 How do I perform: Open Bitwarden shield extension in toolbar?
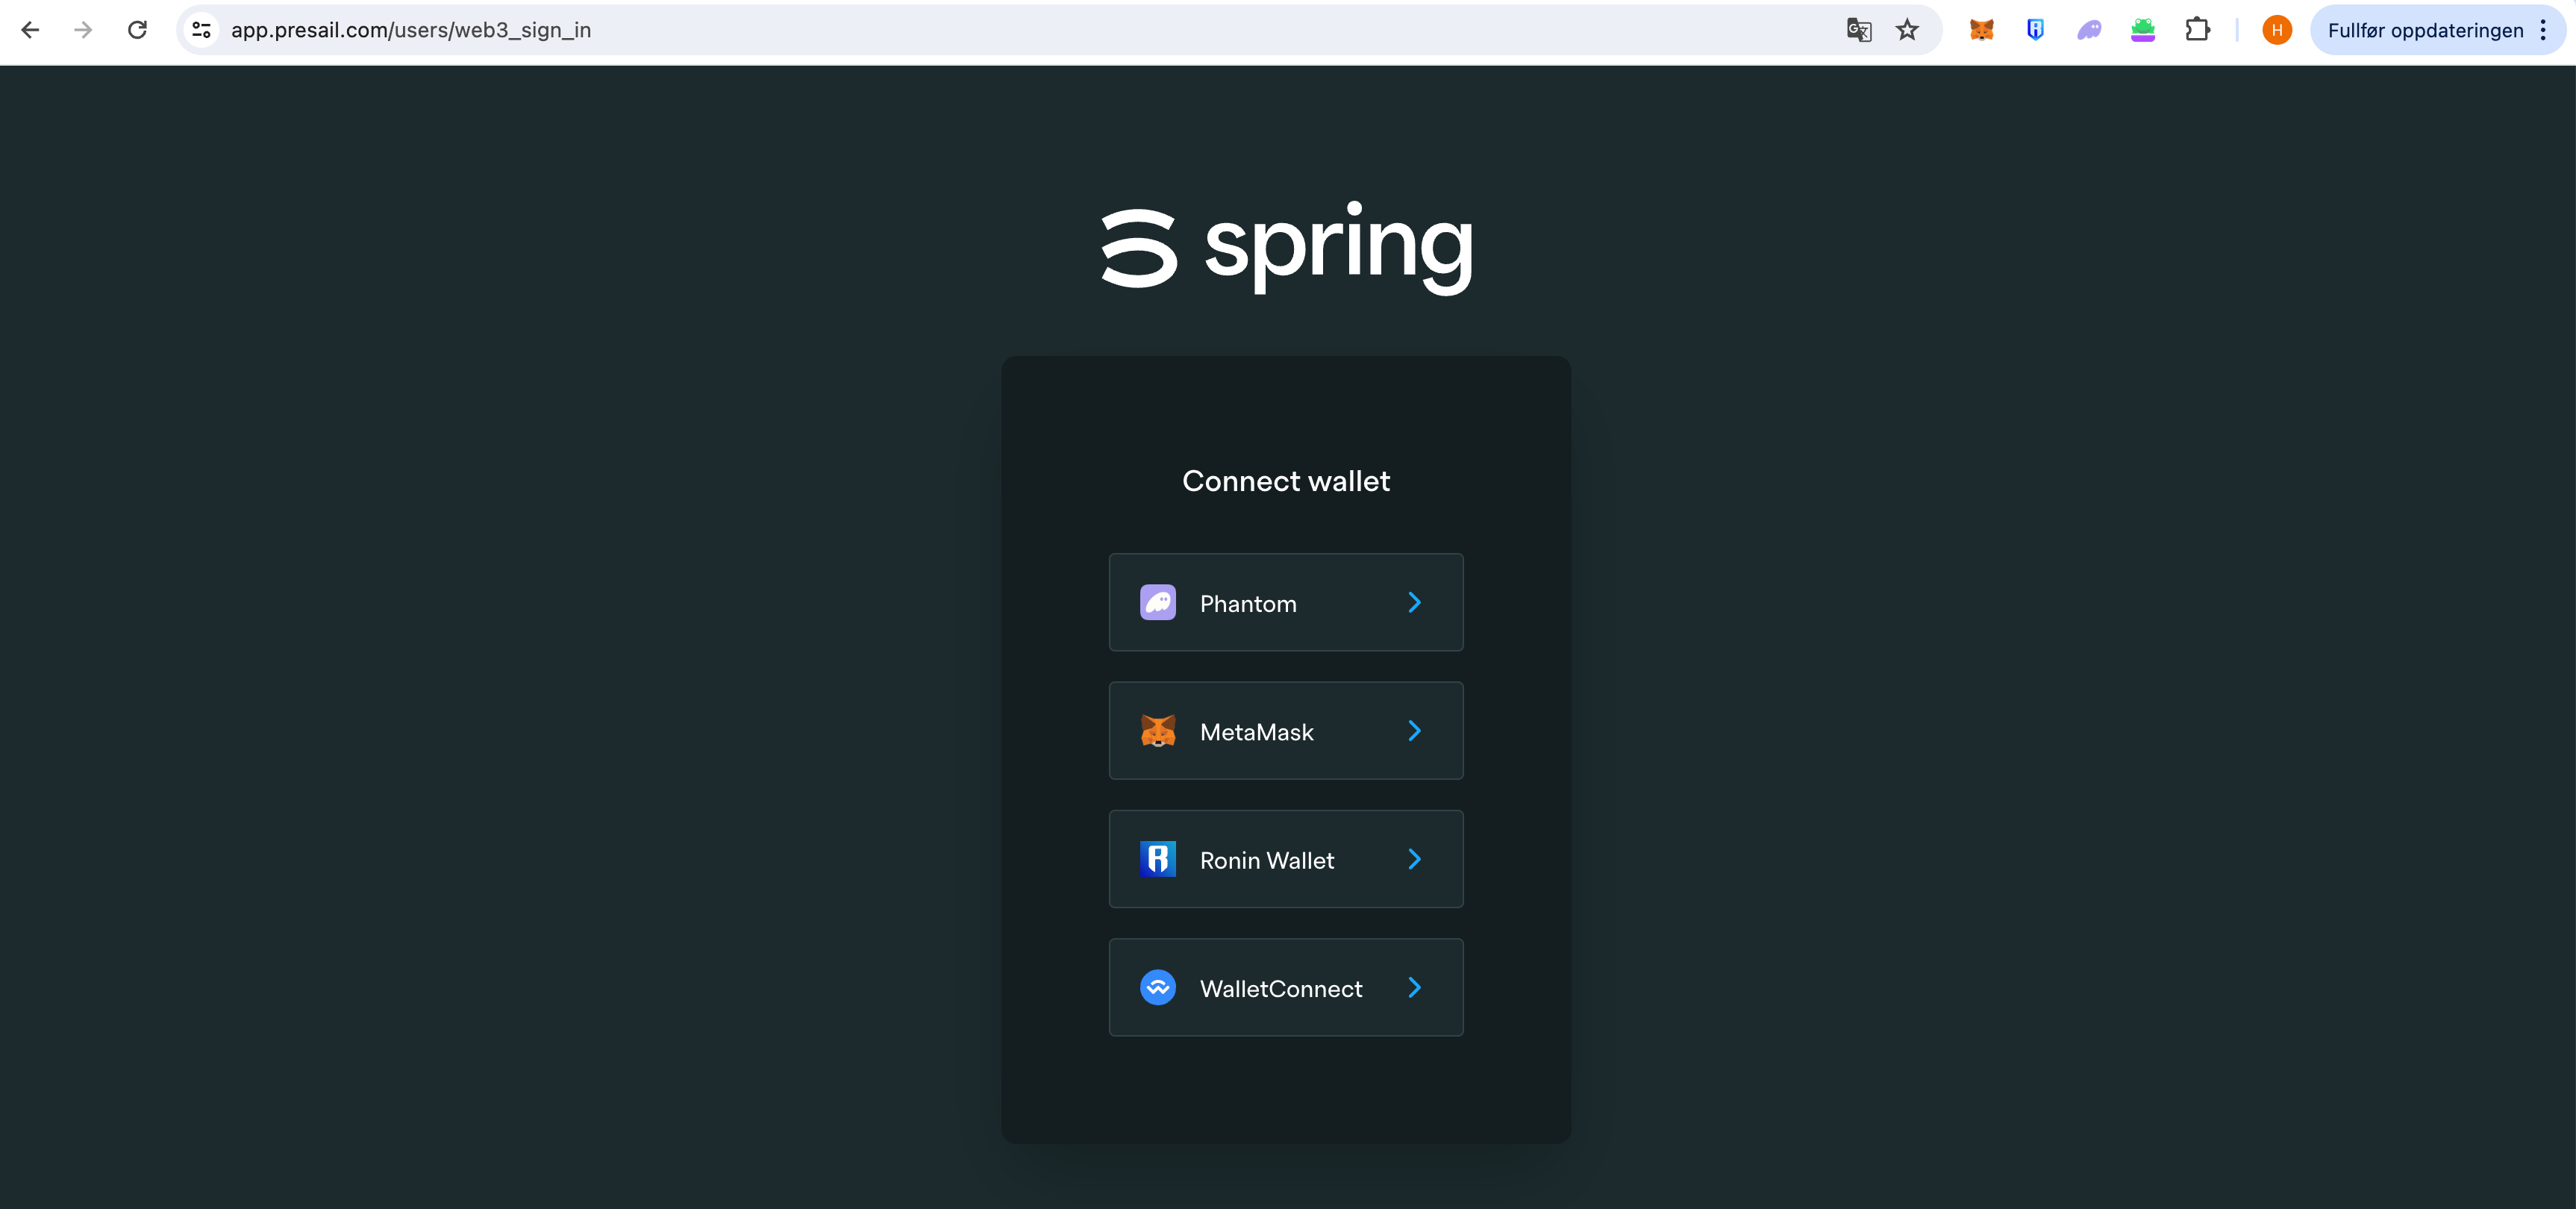[x=2035, y=30]
